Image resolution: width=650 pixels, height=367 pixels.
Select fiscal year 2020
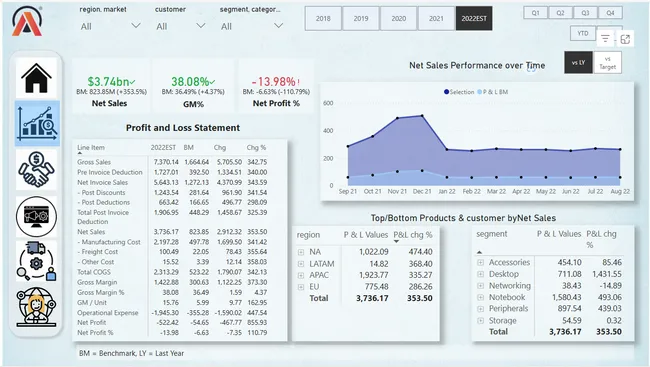point(398,18)
